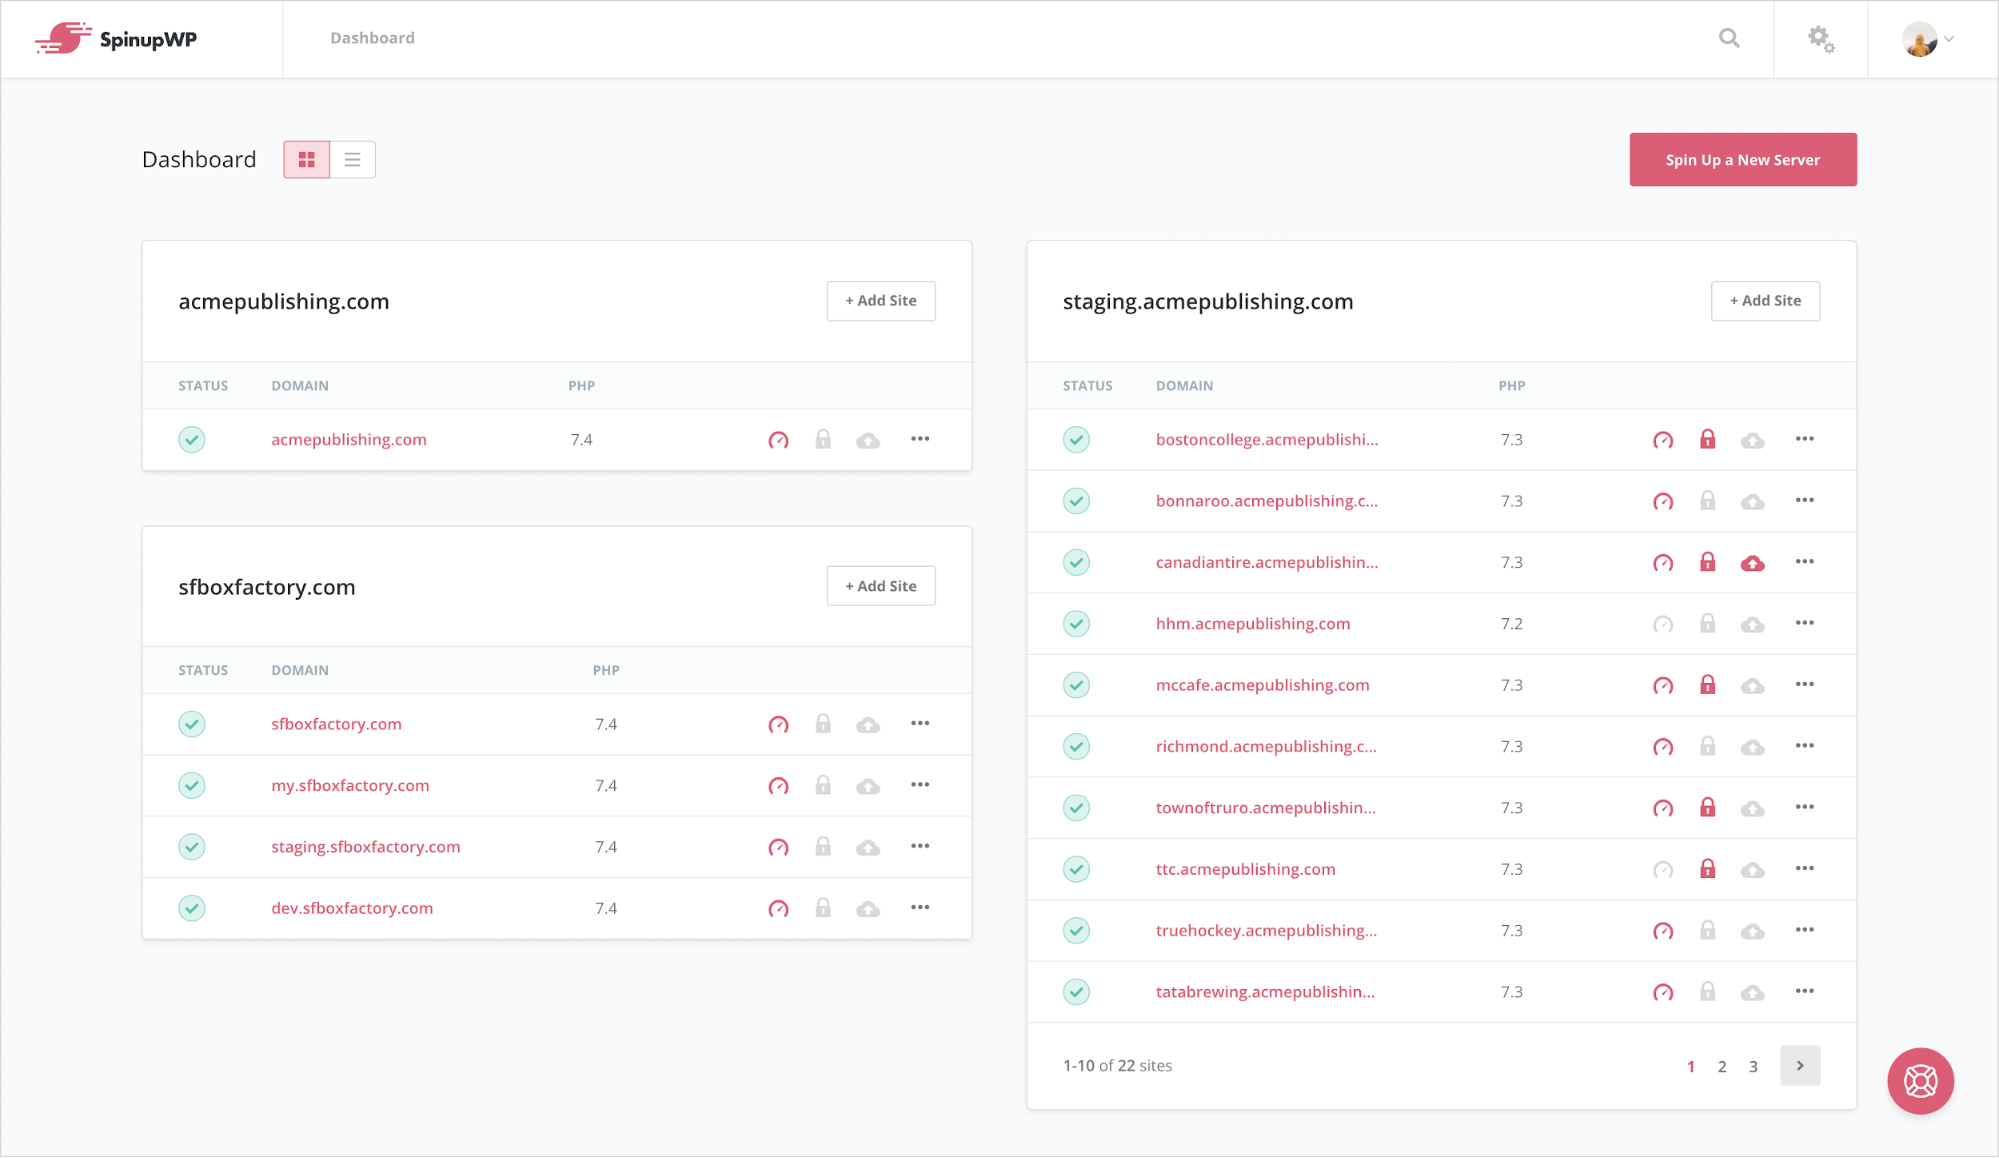Expand three-dot options for dev.sfboxfactory.com
Screen dimensions: 1999x1158
918,907
